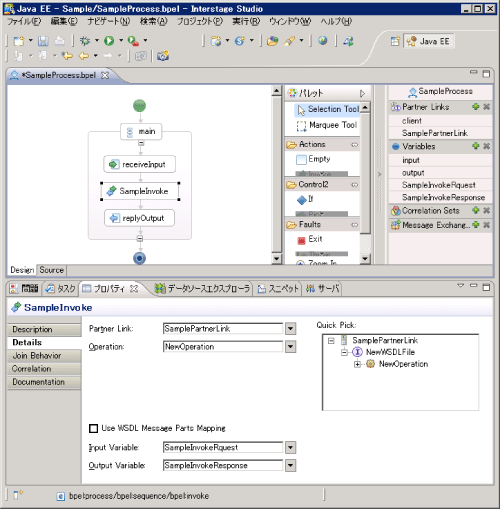Choose the Selection Tool in palette
Screen dimensions: 500x509
(x=328, y=109)
